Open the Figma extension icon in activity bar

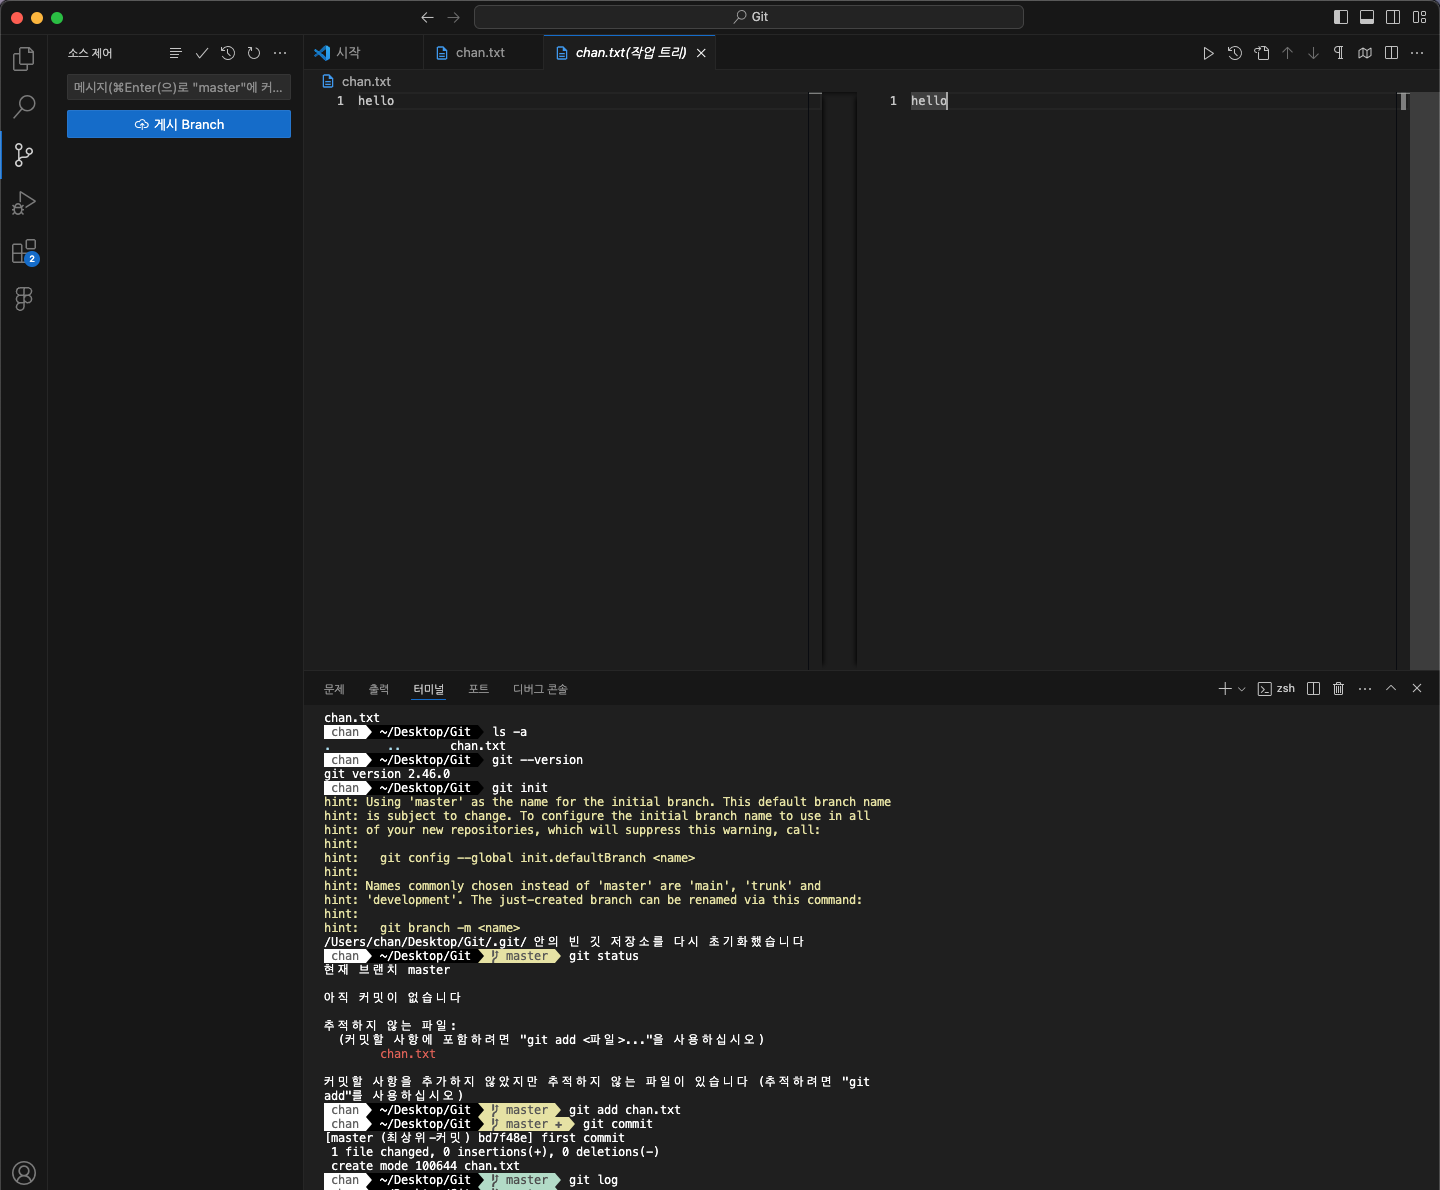[24, 298]
